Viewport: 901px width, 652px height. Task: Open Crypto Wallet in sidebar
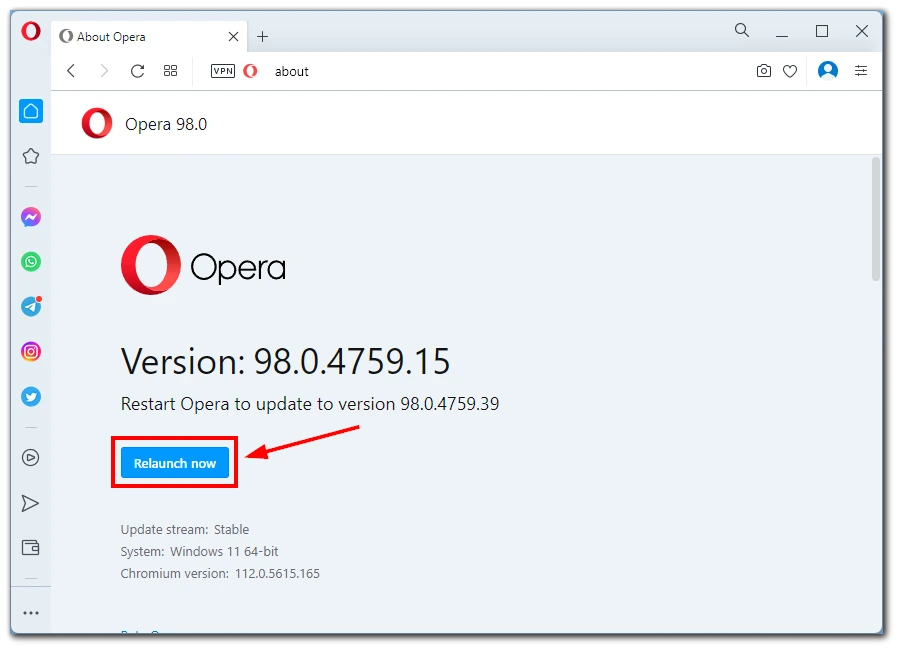(30, 547)
